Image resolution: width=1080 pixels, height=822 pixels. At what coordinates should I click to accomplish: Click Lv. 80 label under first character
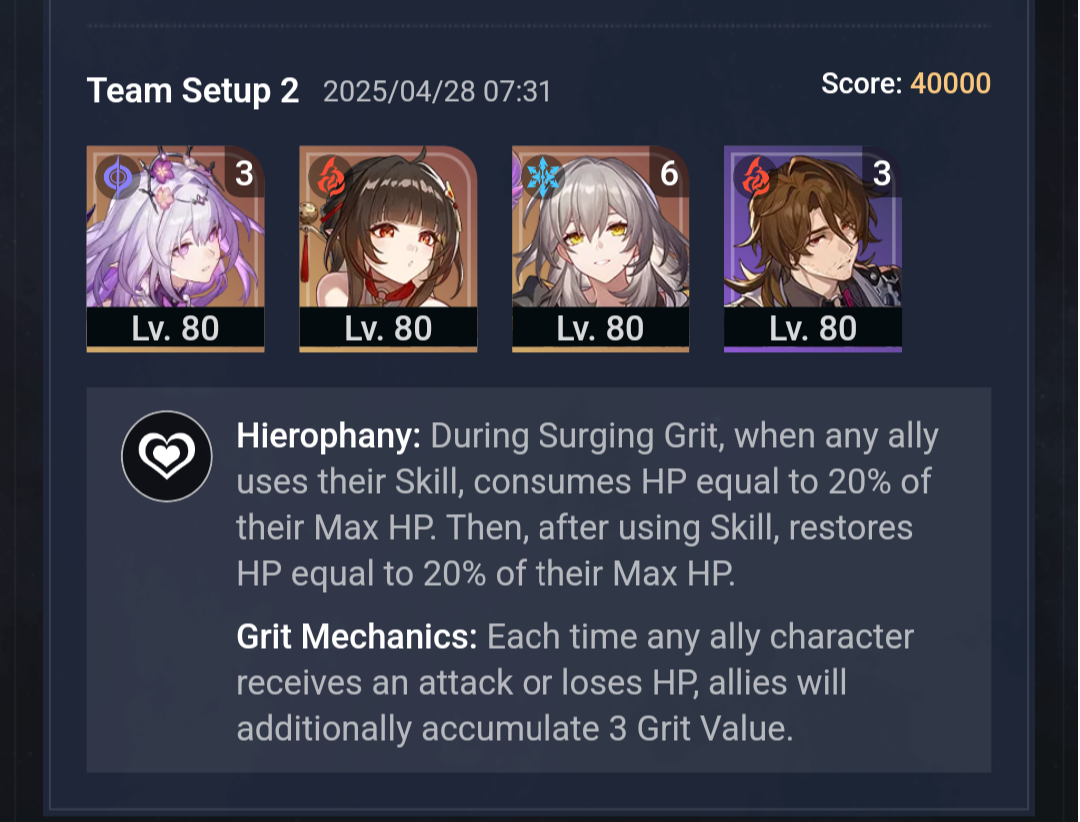pos(175,328)
